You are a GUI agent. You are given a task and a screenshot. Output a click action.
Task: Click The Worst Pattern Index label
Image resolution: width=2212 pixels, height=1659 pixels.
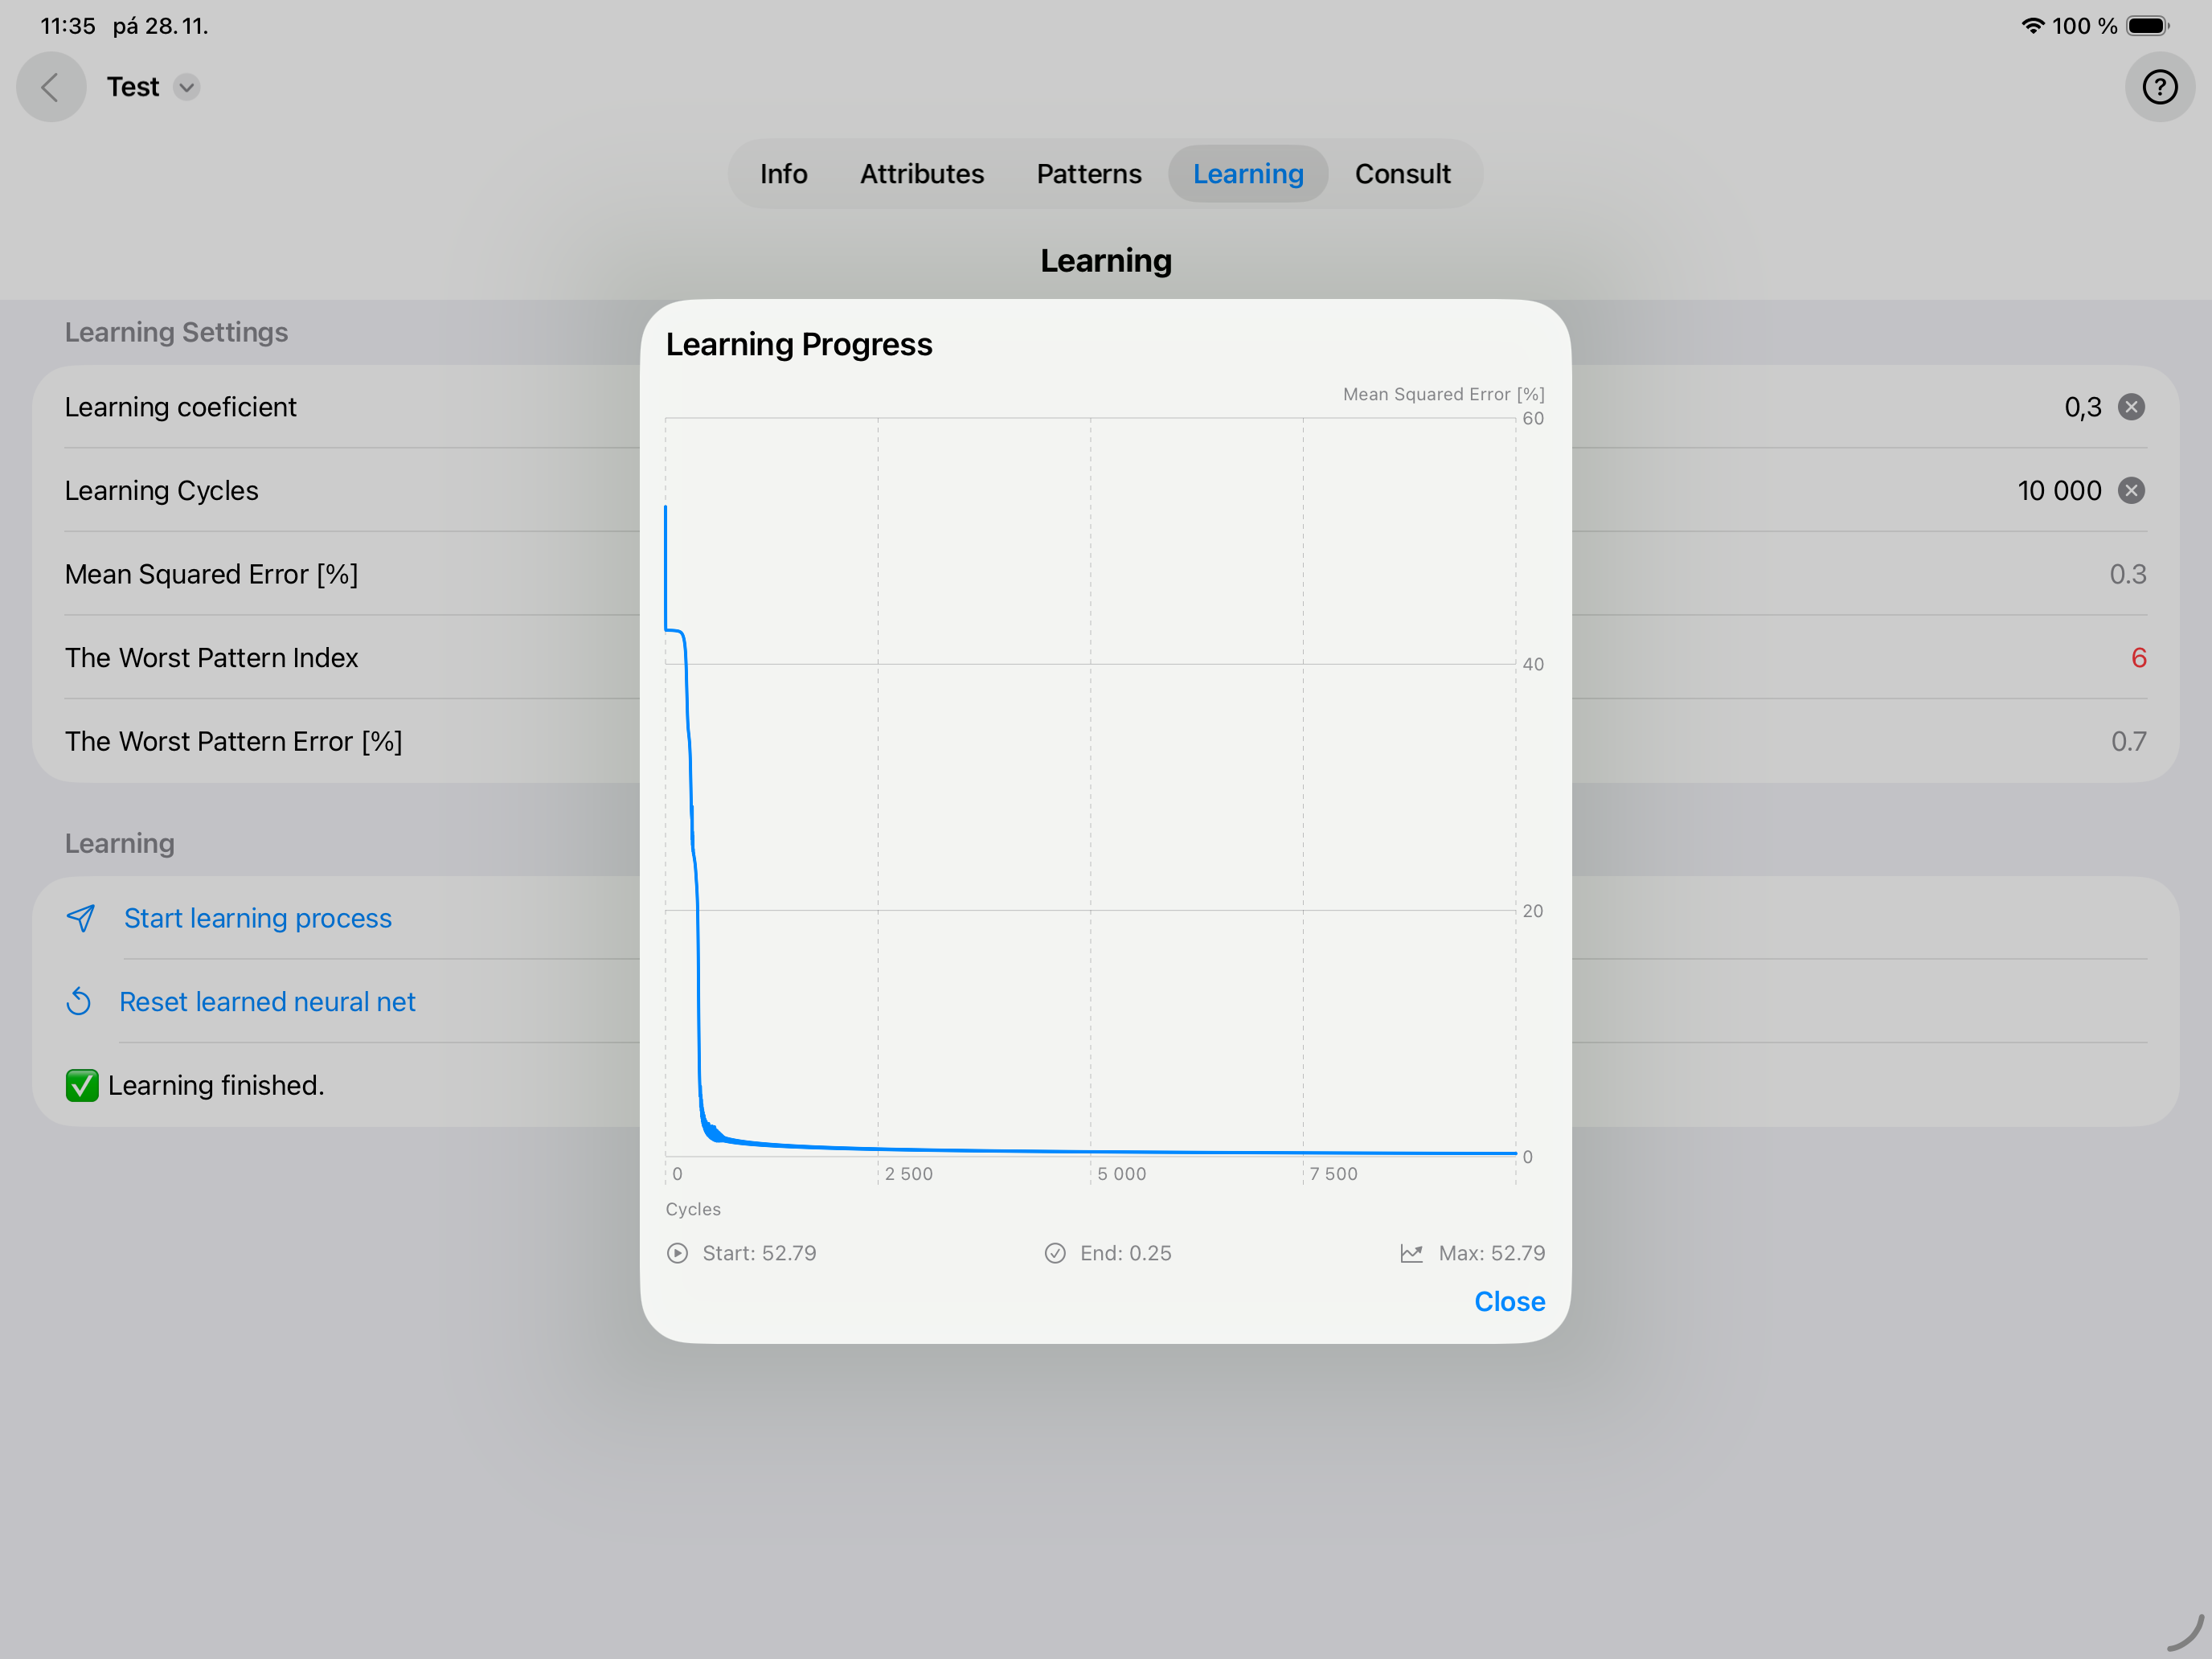[x=211, y=658]
